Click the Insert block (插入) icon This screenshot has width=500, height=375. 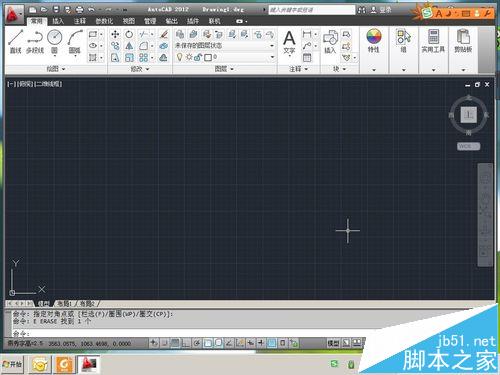pyautogui.click(x=330, y=41)
